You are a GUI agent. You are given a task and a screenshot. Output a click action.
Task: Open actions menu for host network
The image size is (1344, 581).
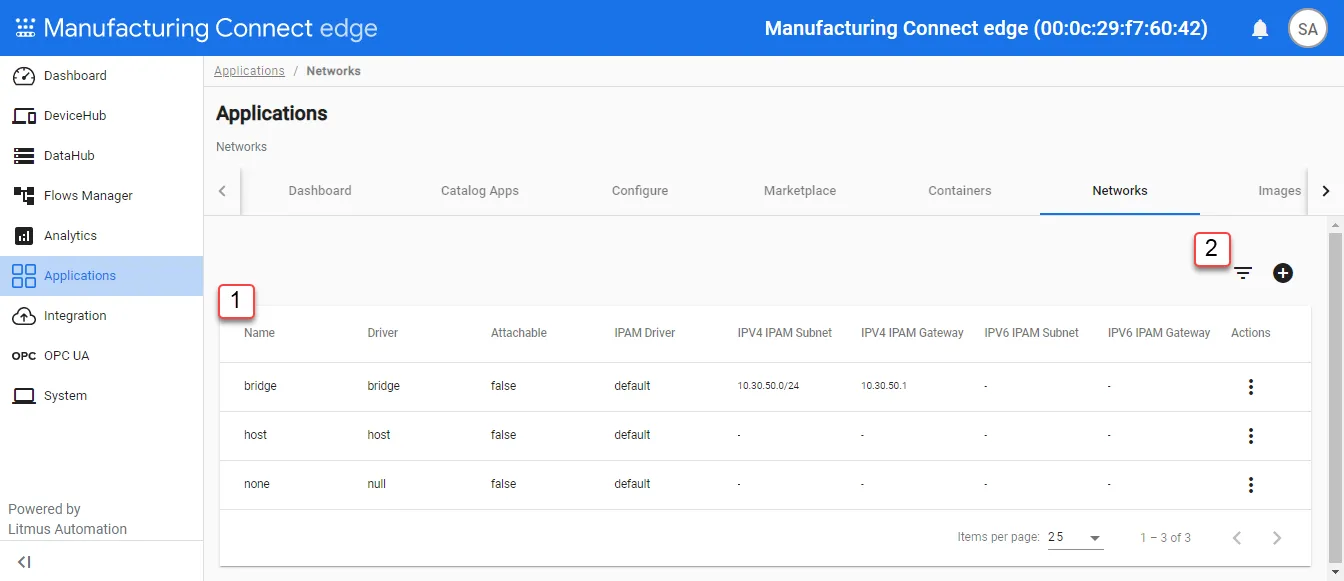tap(1251, 436)
